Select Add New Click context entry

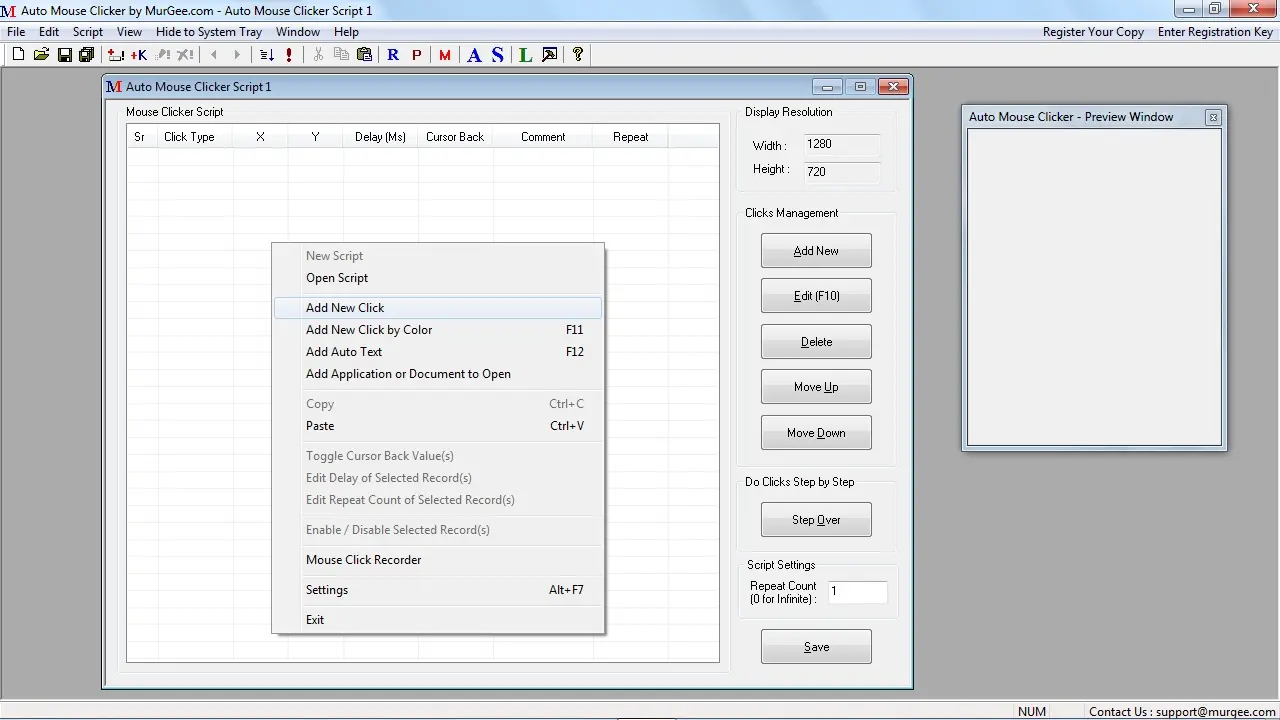pyautogui.click(x=438, y=308)
